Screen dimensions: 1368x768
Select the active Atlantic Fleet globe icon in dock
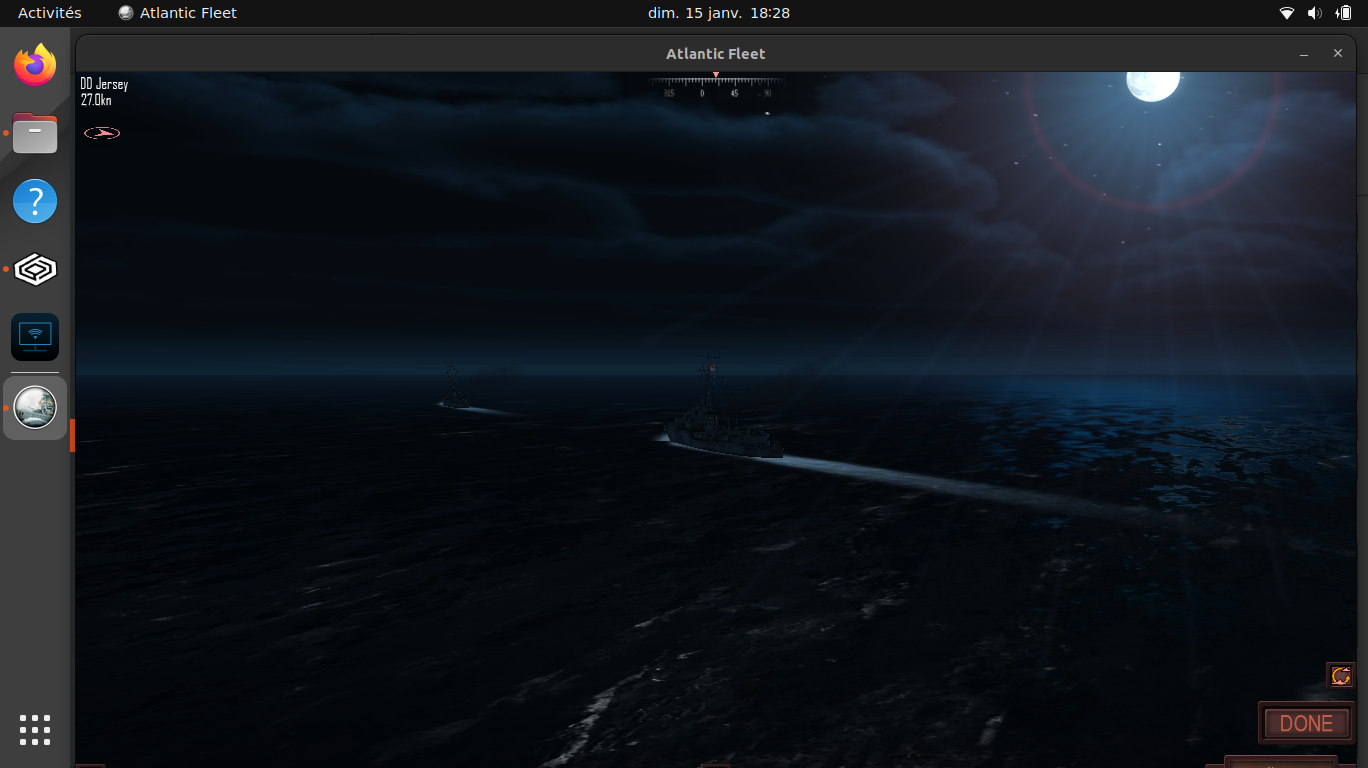pos(35,407)
